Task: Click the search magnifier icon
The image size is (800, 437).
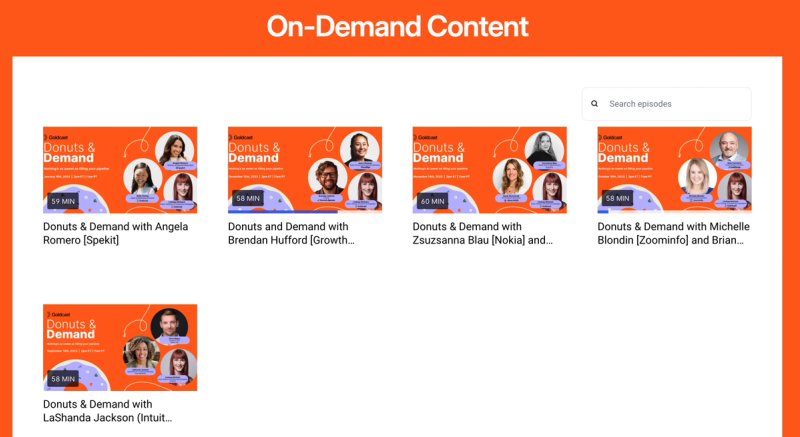Action: click(x=594, y=104)
